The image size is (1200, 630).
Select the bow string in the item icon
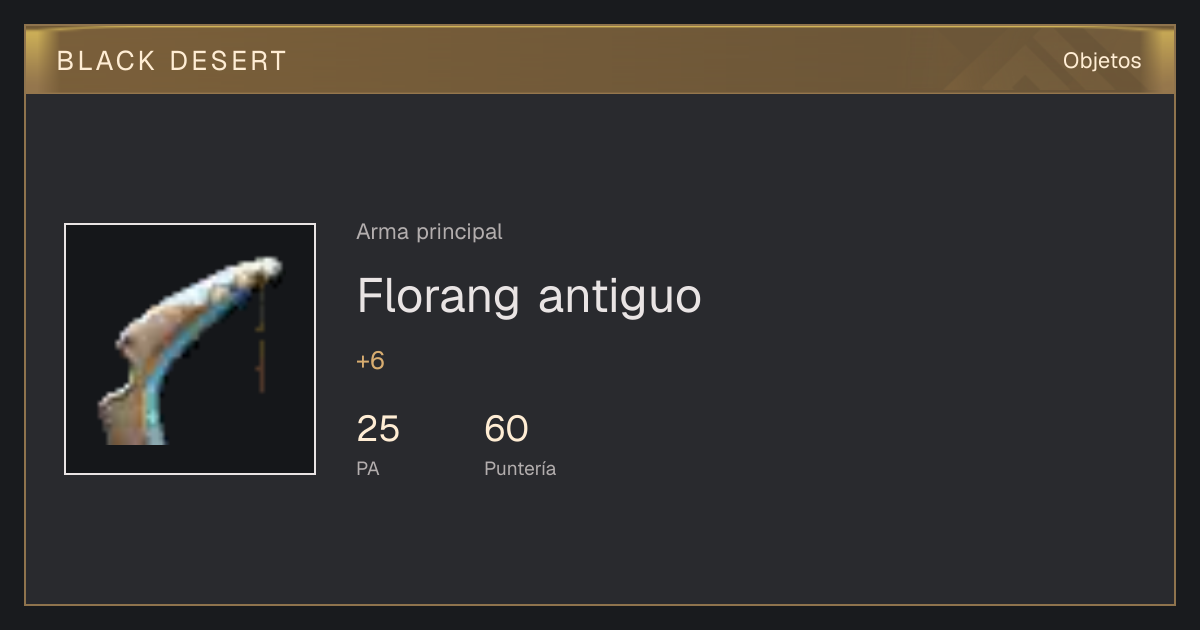coord(261,340)
